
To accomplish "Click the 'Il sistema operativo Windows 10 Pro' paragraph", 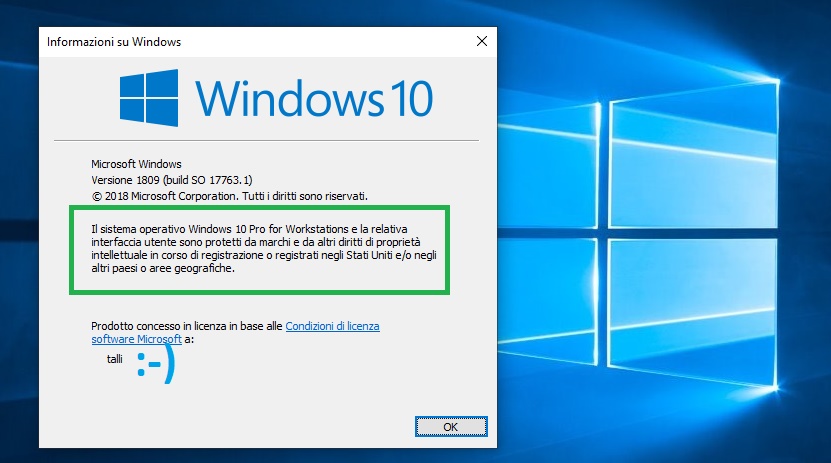I will tap(264, 248).
